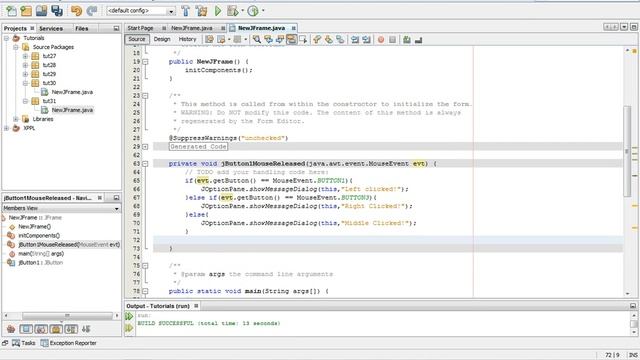Click the Previous Bookmark icon
Viewport: 640px width, 360px height.
[317, 40]
